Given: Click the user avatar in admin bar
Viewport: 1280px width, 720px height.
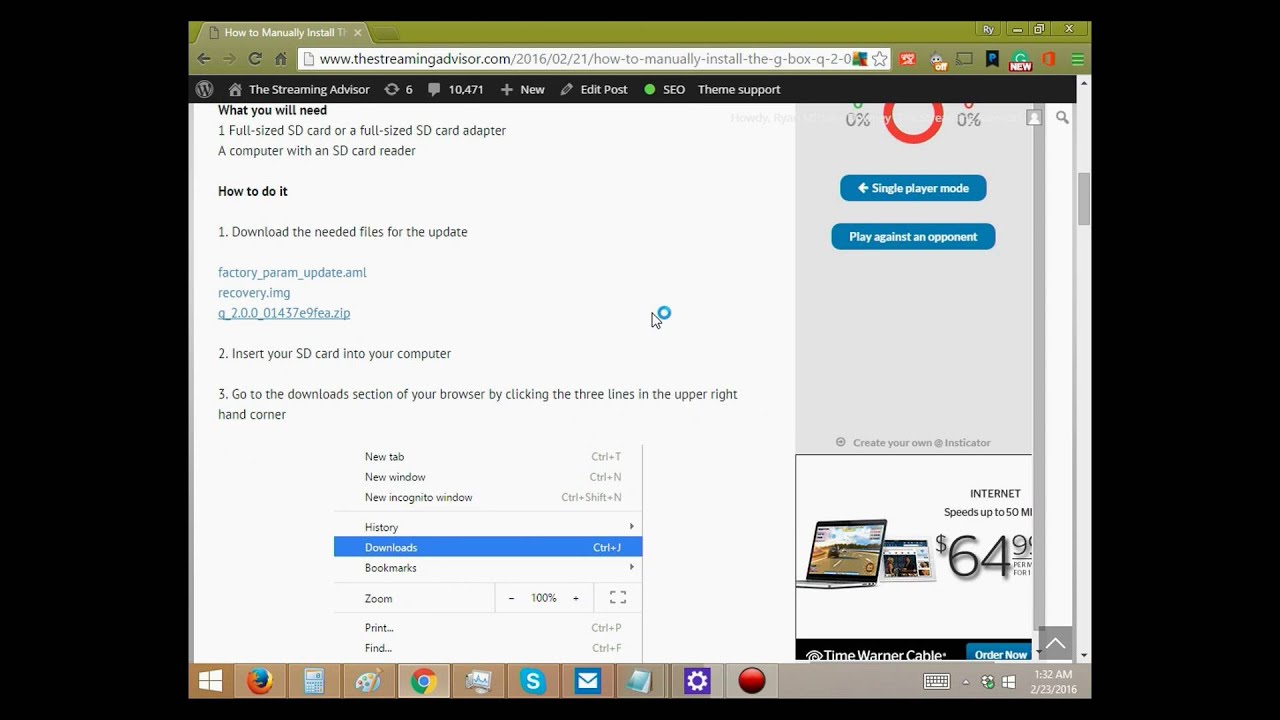Looking at the screenshot, I should coord(1034,117).
